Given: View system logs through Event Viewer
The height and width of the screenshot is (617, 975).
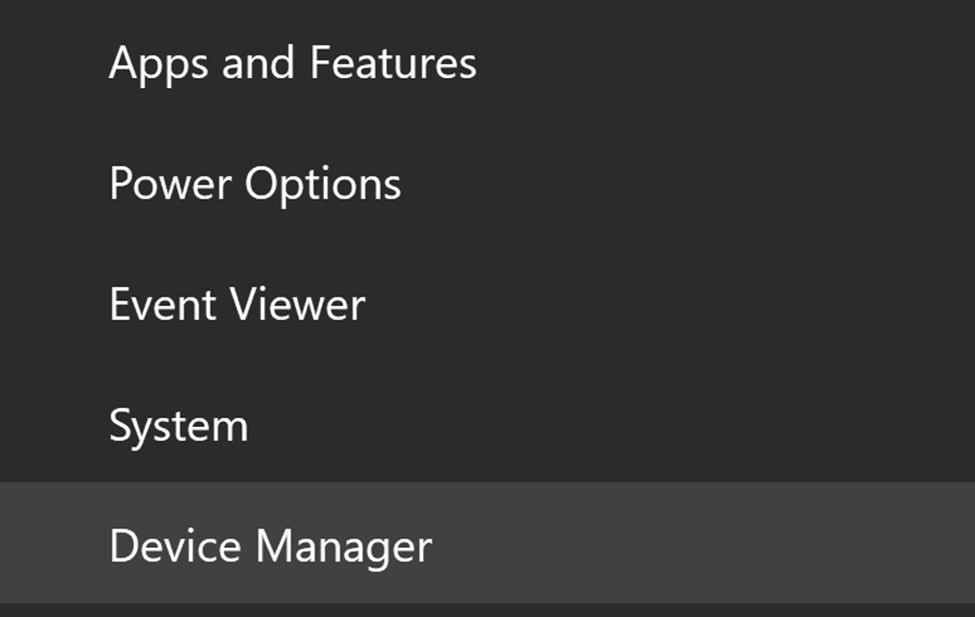Looking at the screenshot, I should coord(237,305).
